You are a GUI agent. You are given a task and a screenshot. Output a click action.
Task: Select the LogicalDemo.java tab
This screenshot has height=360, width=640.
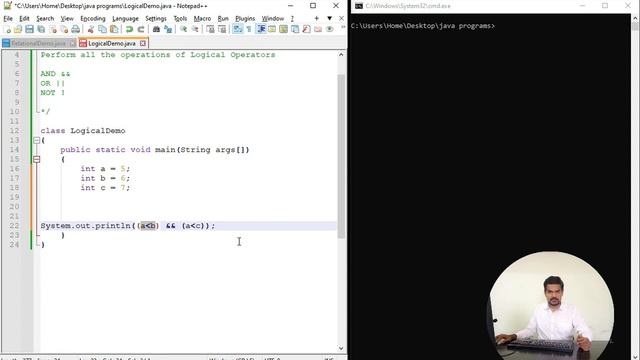pos(111,43)
